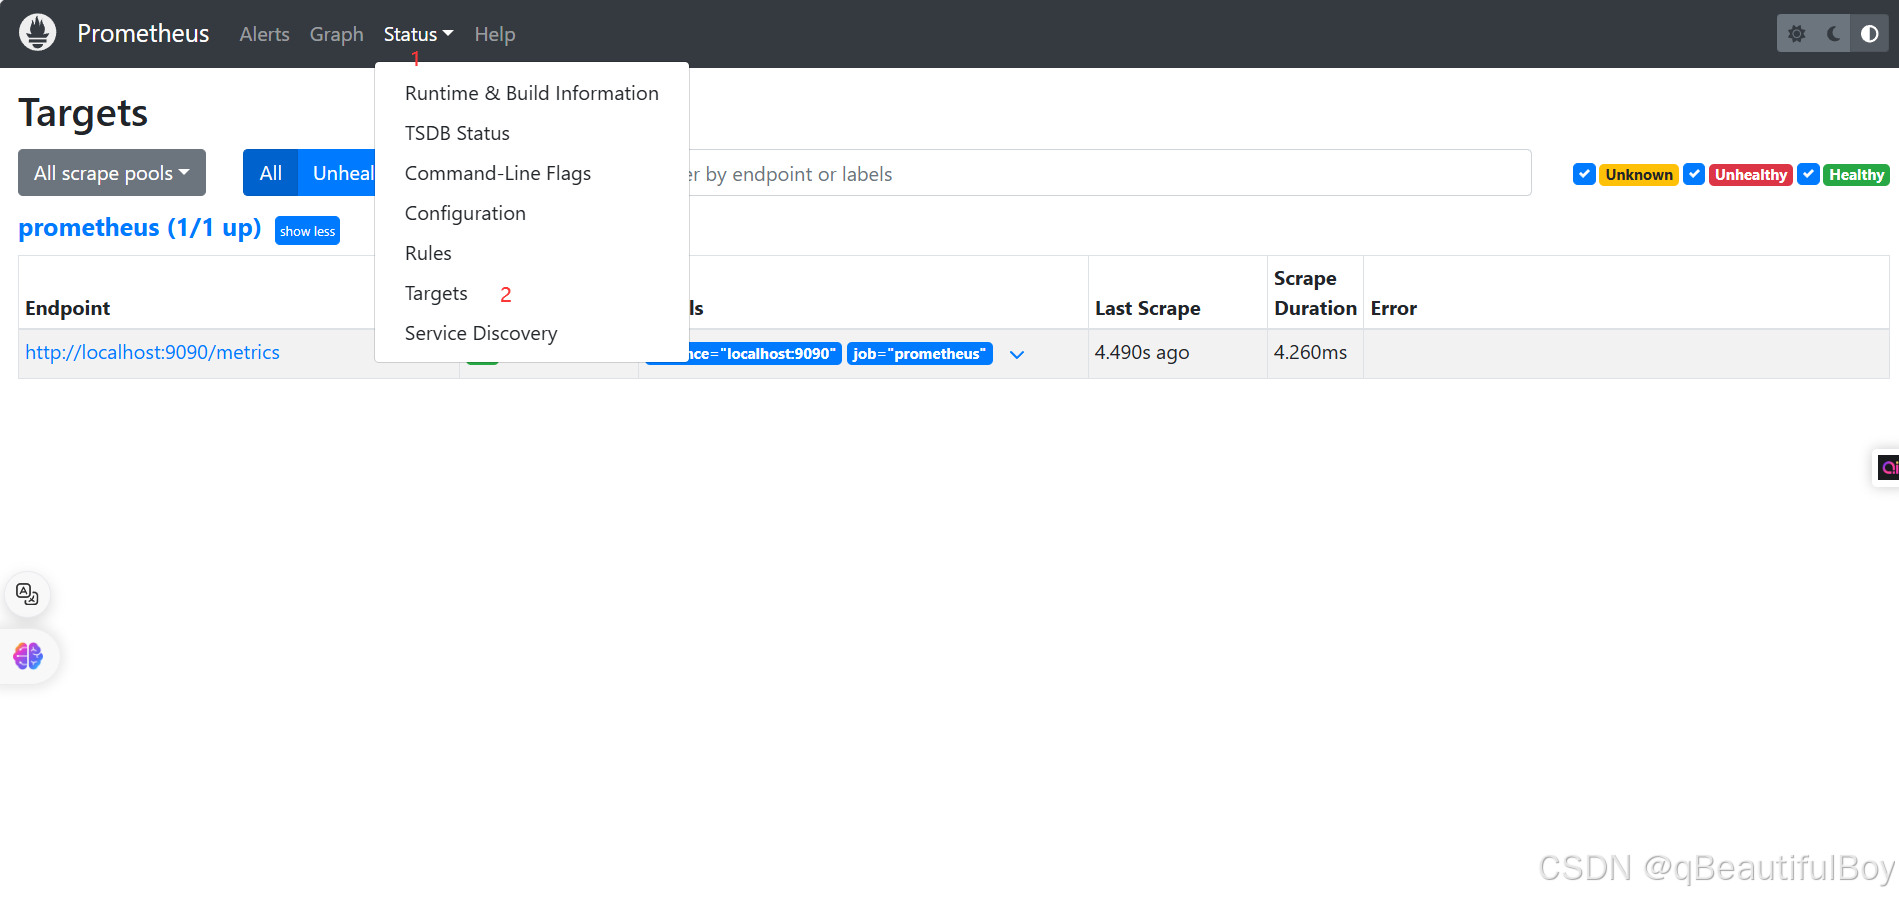This screenshot has height=900, width=1899.
Task: Select the Unhealthy targets filter button
Action: coord(337,173)
